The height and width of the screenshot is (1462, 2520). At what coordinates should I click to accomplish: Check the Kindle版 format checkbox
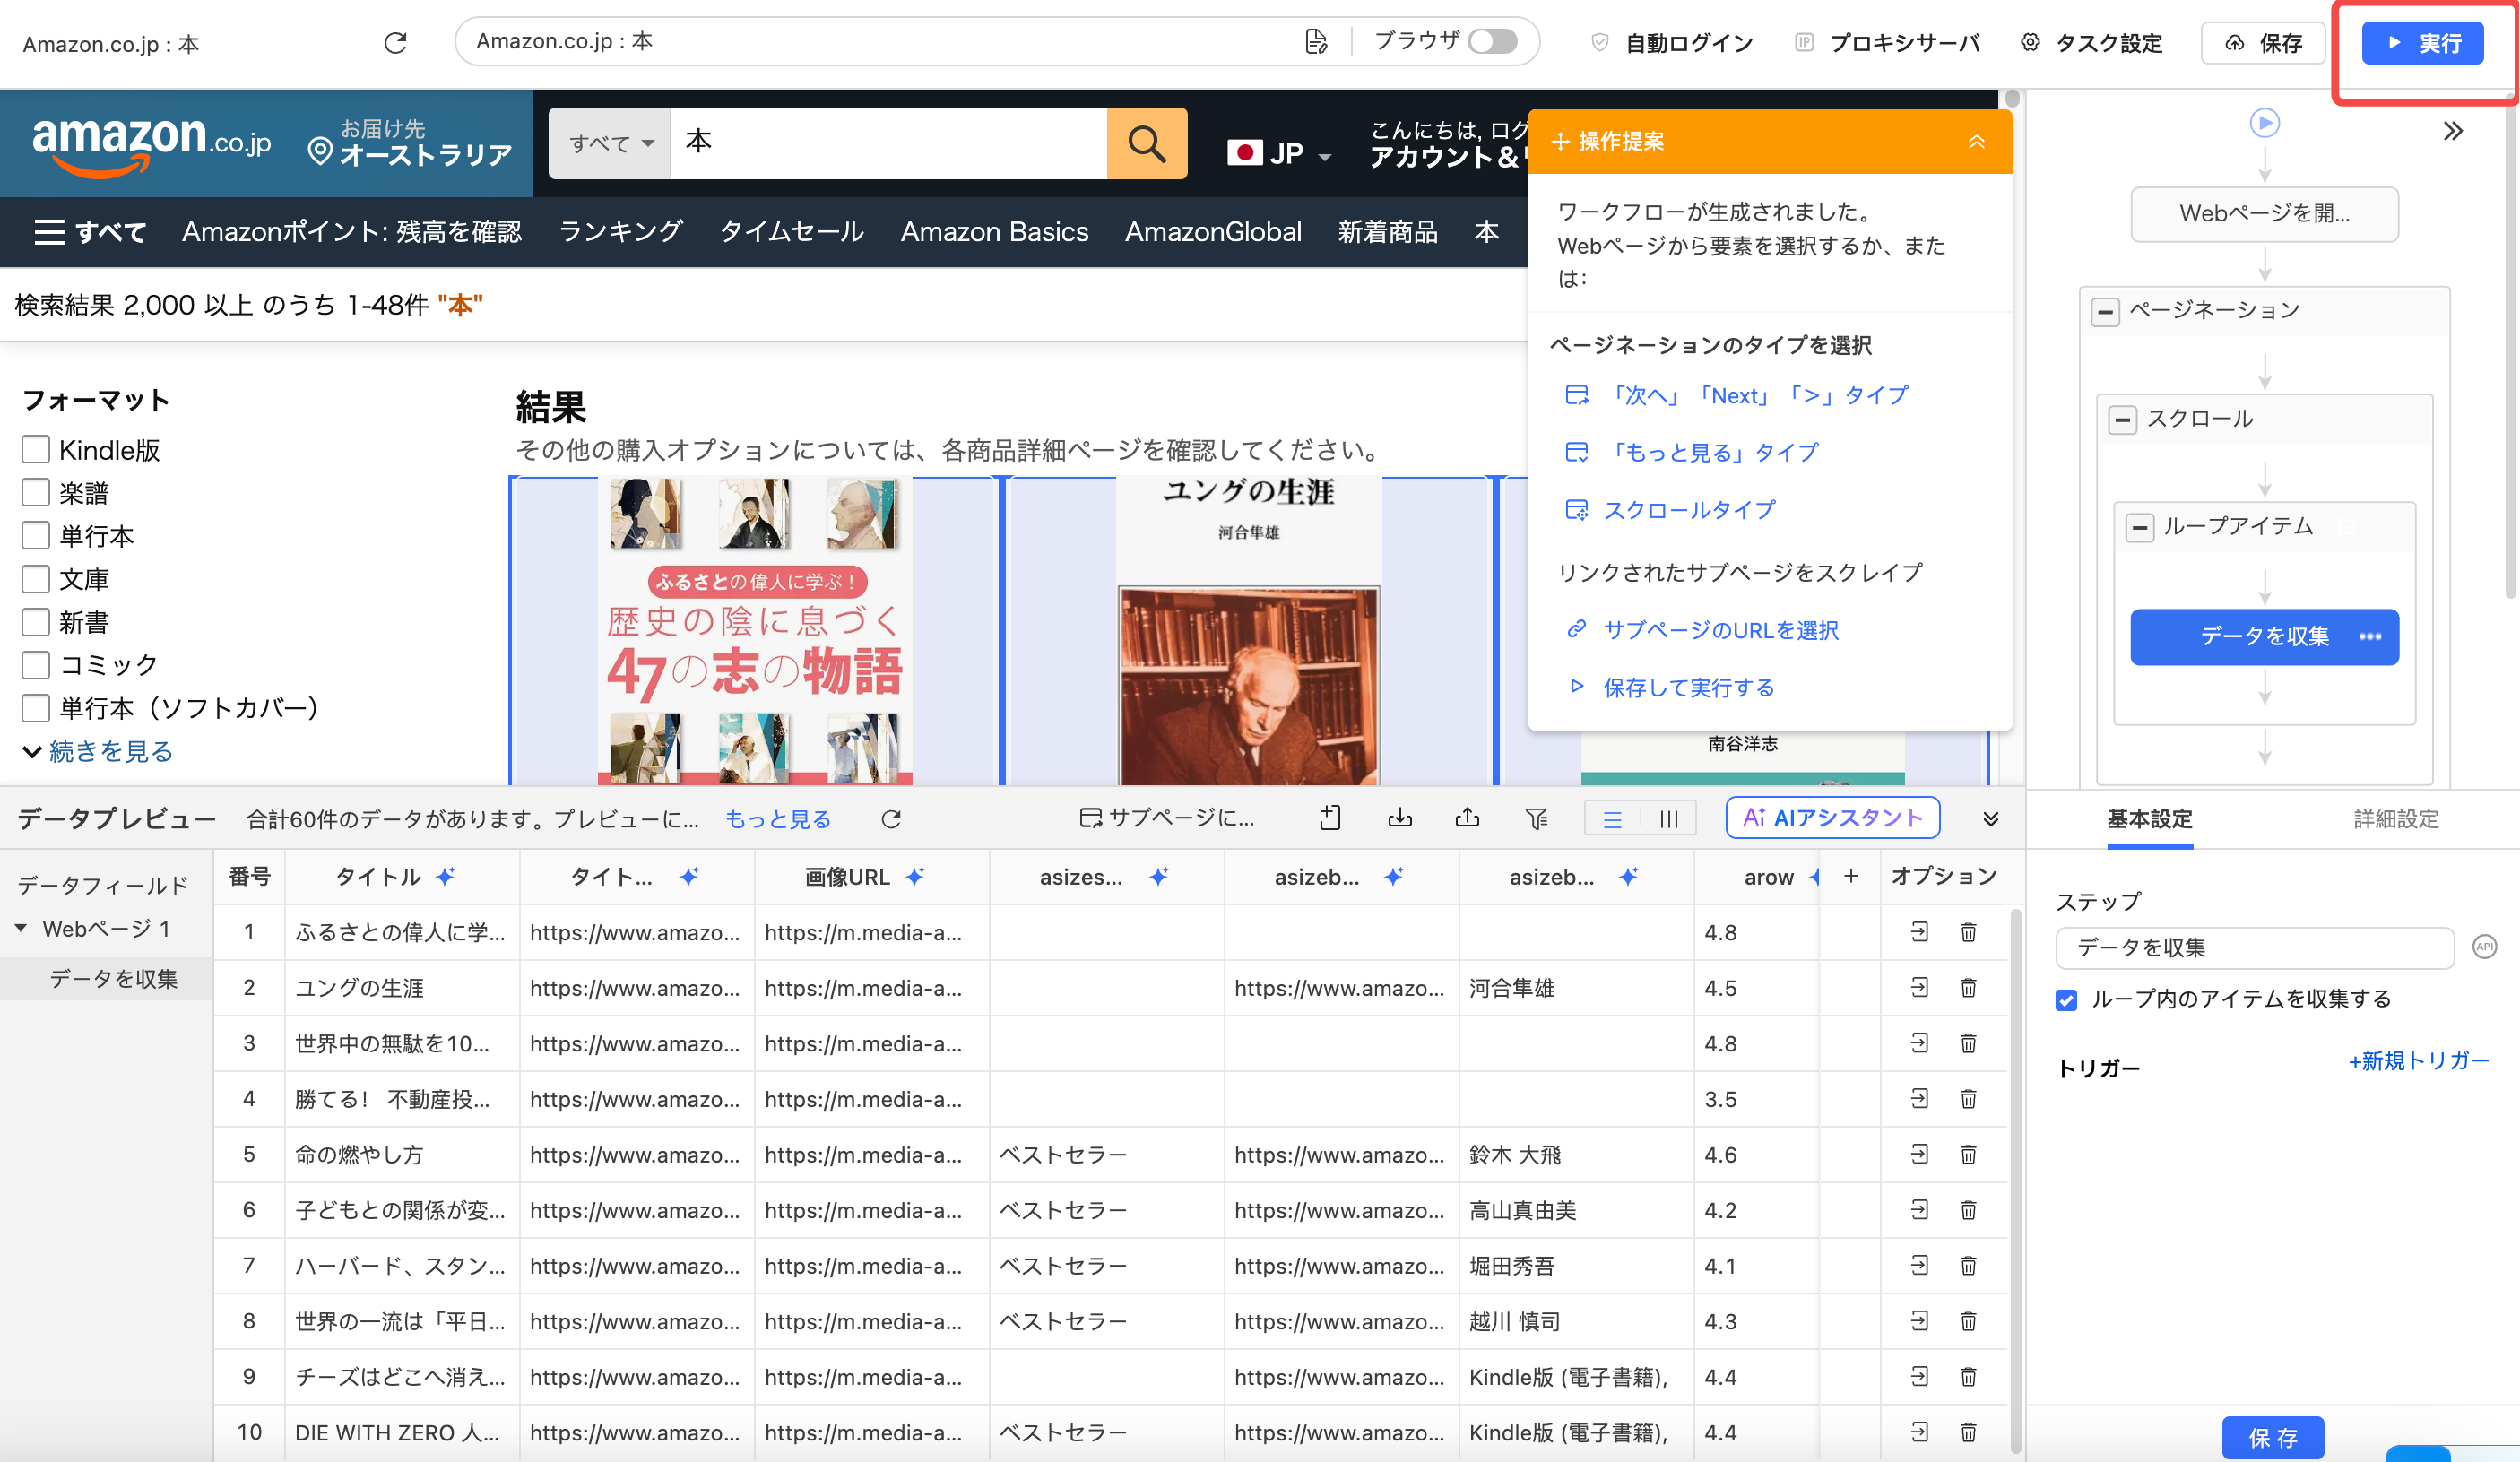[x=36, y=449]
